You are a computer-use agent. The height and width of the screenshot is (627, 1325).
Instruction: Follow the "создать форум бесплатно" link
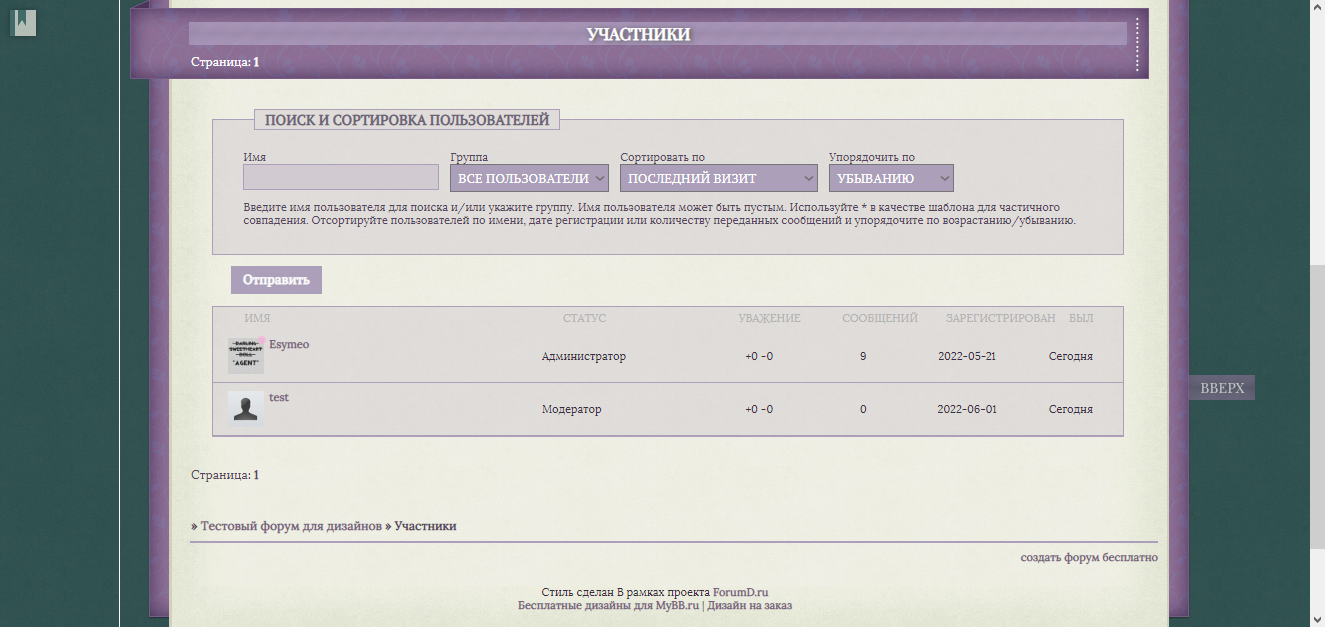(x=1088, y=557)
